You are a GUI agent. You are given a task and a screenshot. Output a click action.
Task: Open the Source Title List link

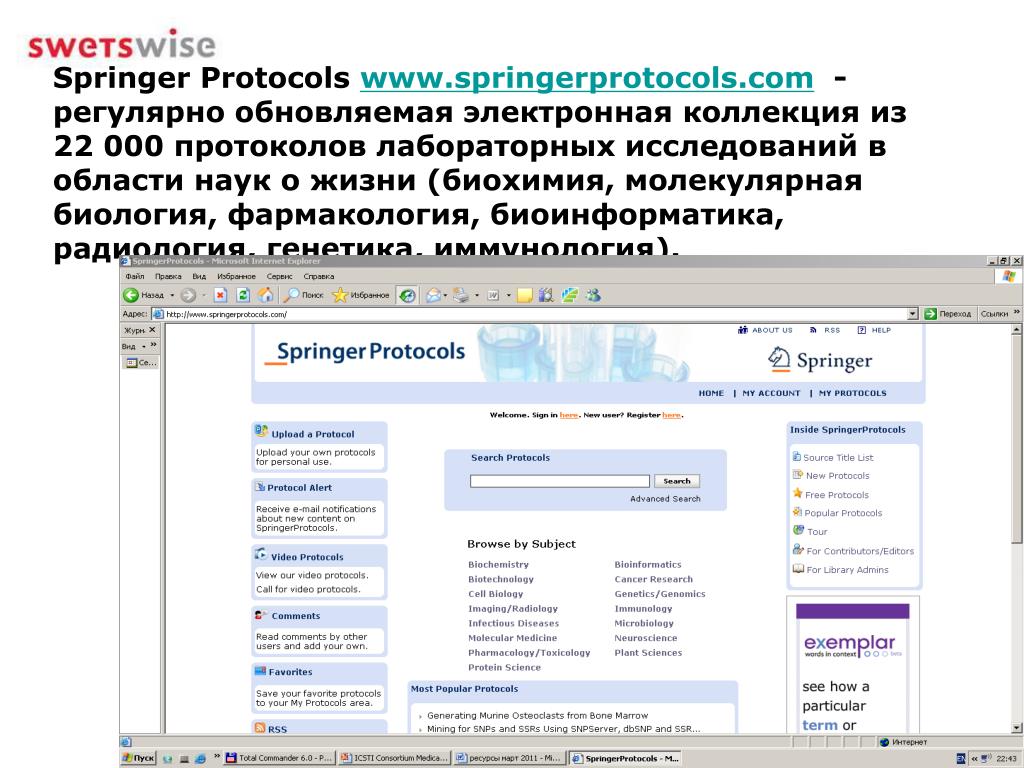click(838, 457)
